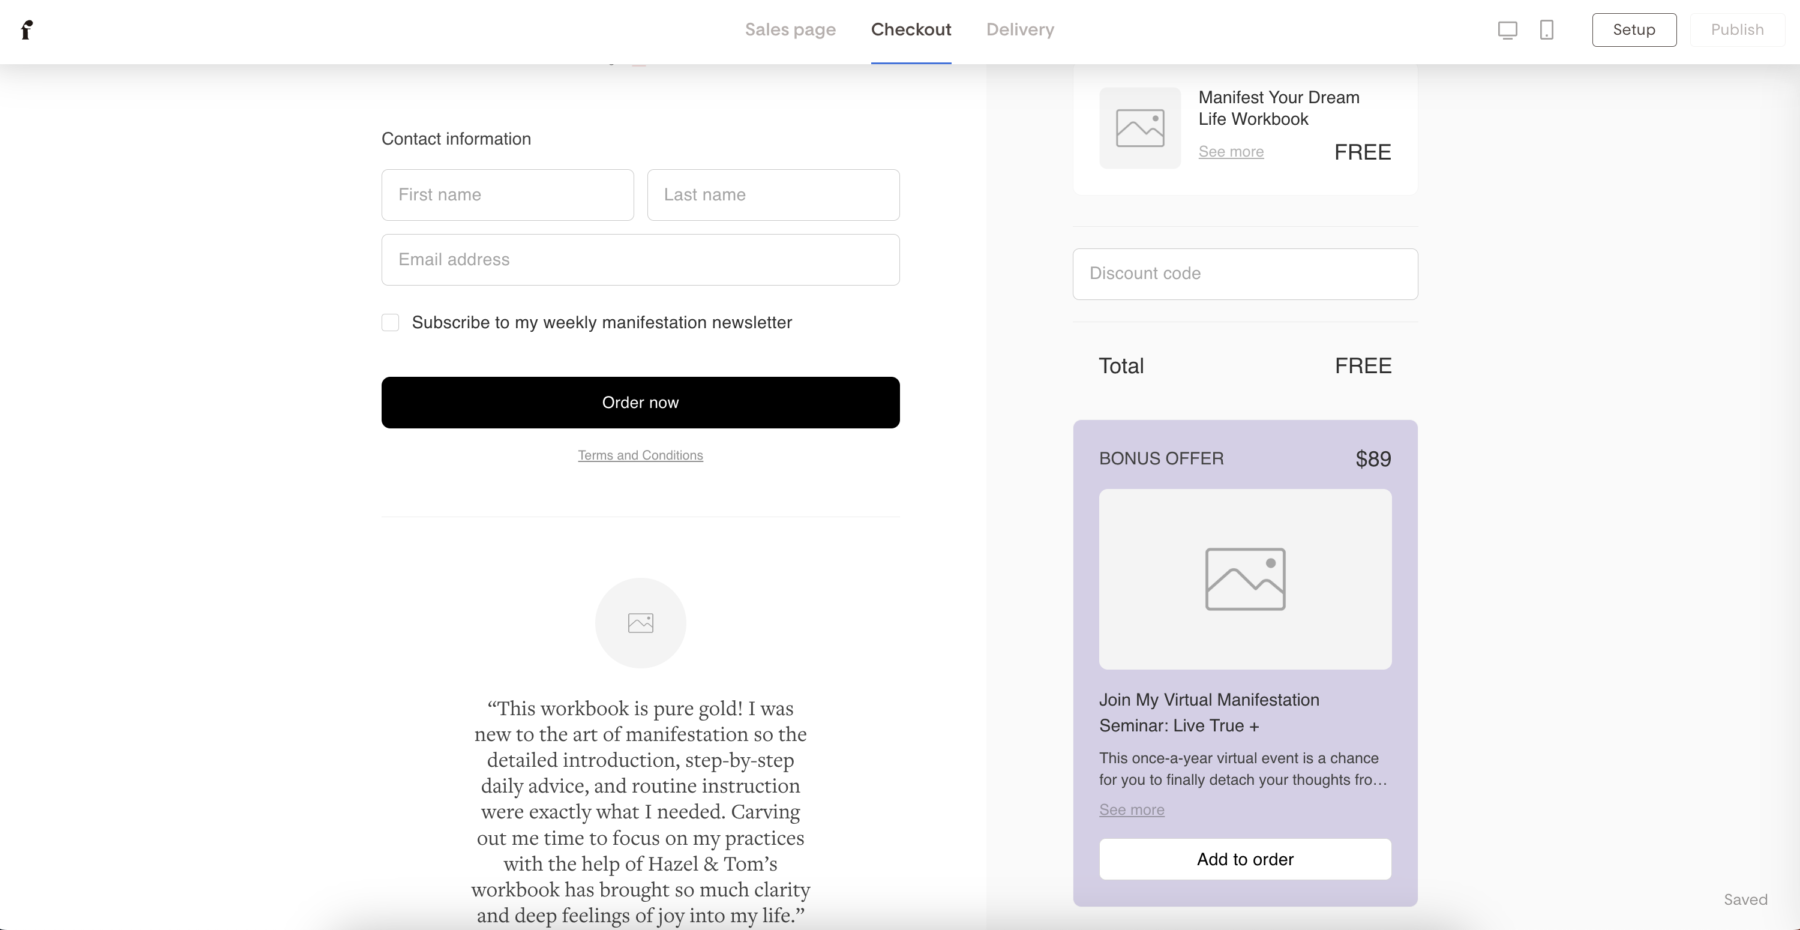Open the Delivery tab
Viewport: 1800px width, 930px height.
[x=1020, y=29]
